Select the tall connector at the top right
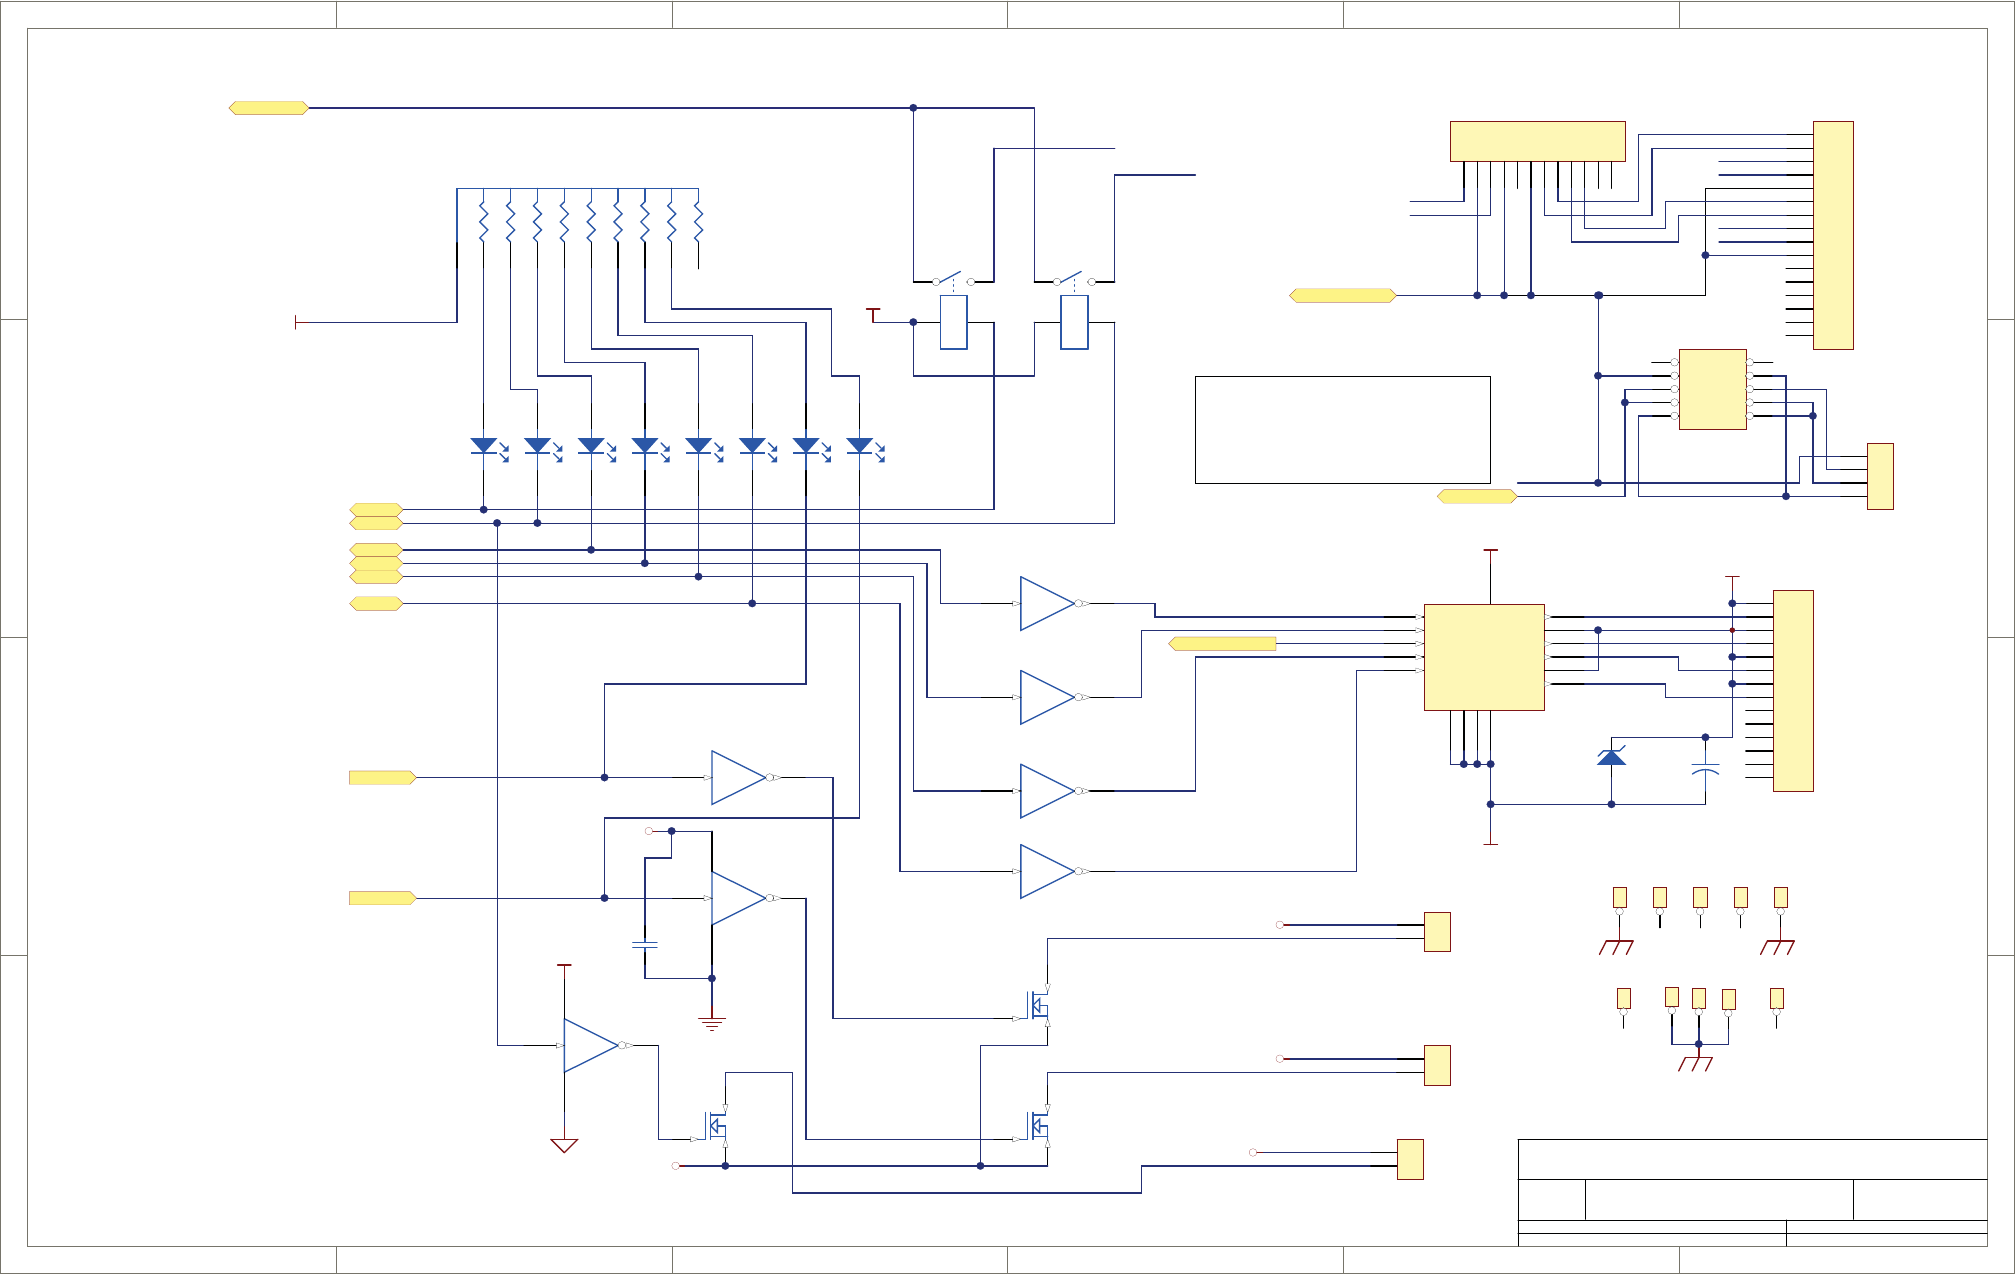 tap(1833, 235)
